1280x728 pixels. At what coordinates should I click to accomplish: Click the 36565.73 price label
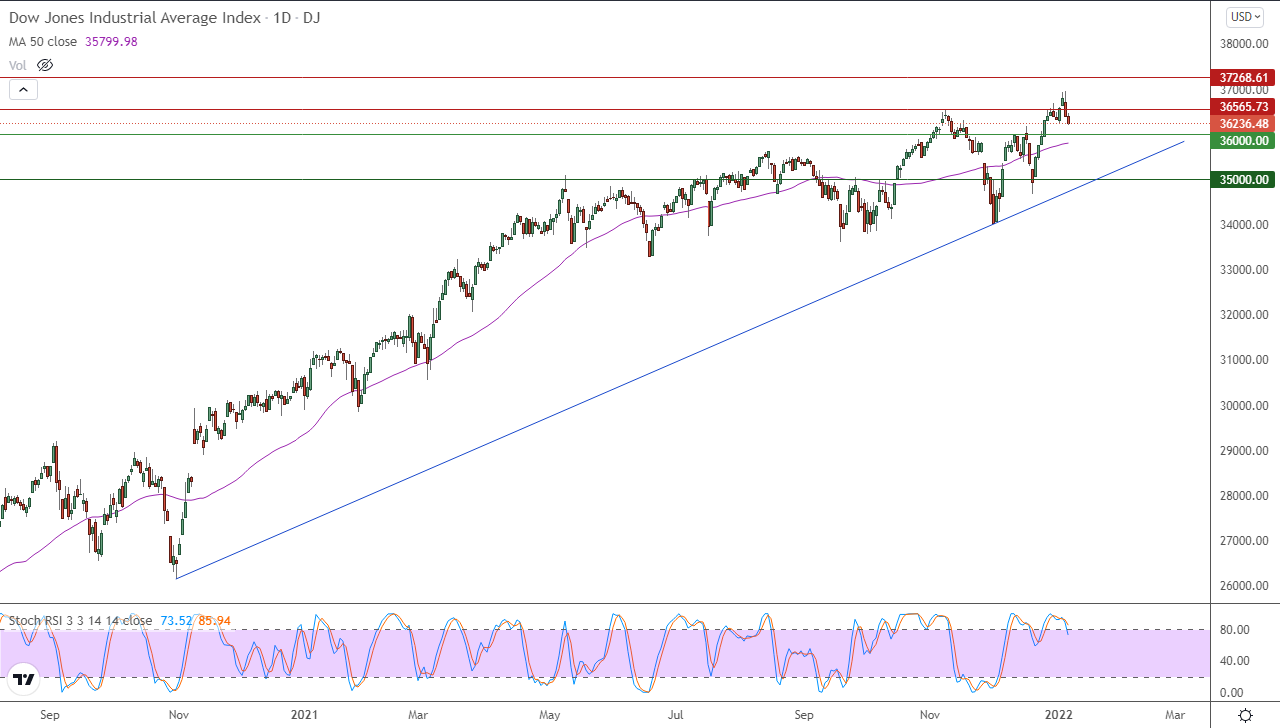(x=1244, y=106)
